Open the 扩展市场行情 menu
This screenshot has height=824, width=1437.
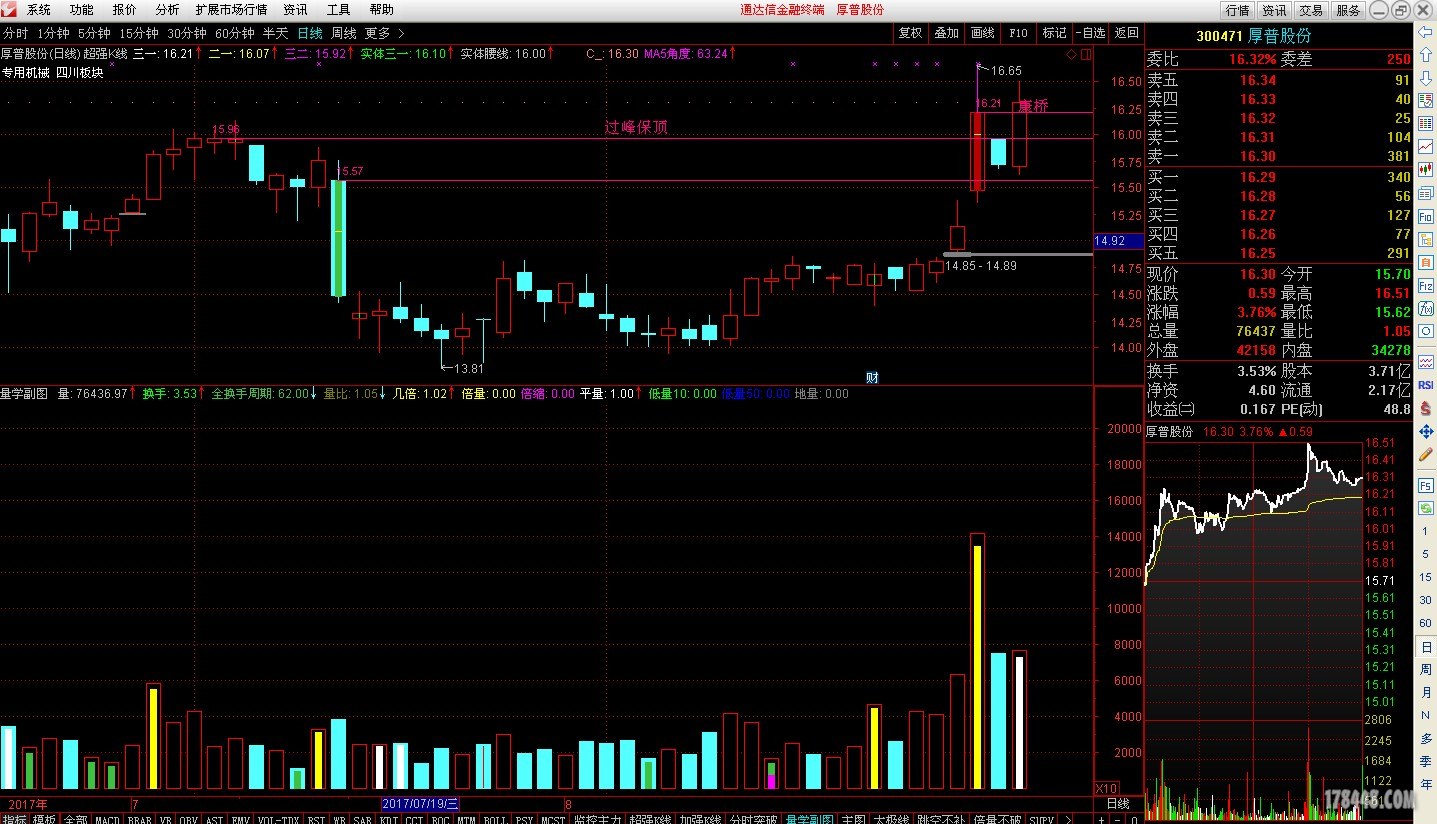point(231,9)
